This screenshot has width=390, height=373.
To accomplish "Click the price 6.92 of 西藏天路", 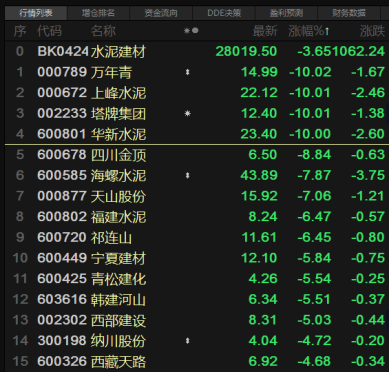I will click(263, 362).
